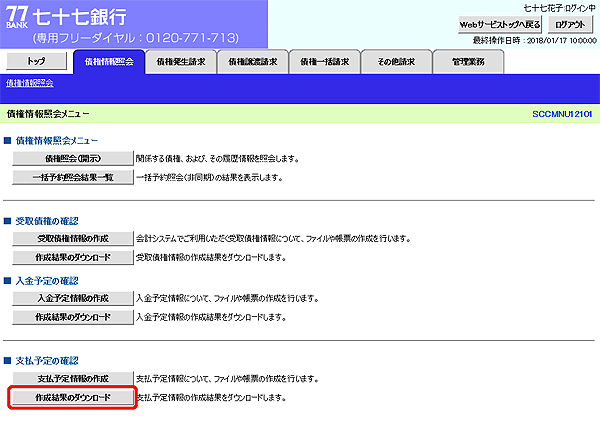The height and width of the screenshot is (434, 600).
Task: Click 作成結果のダウンロード under 支払予定の確認
Action: click(x=73, y=398)
